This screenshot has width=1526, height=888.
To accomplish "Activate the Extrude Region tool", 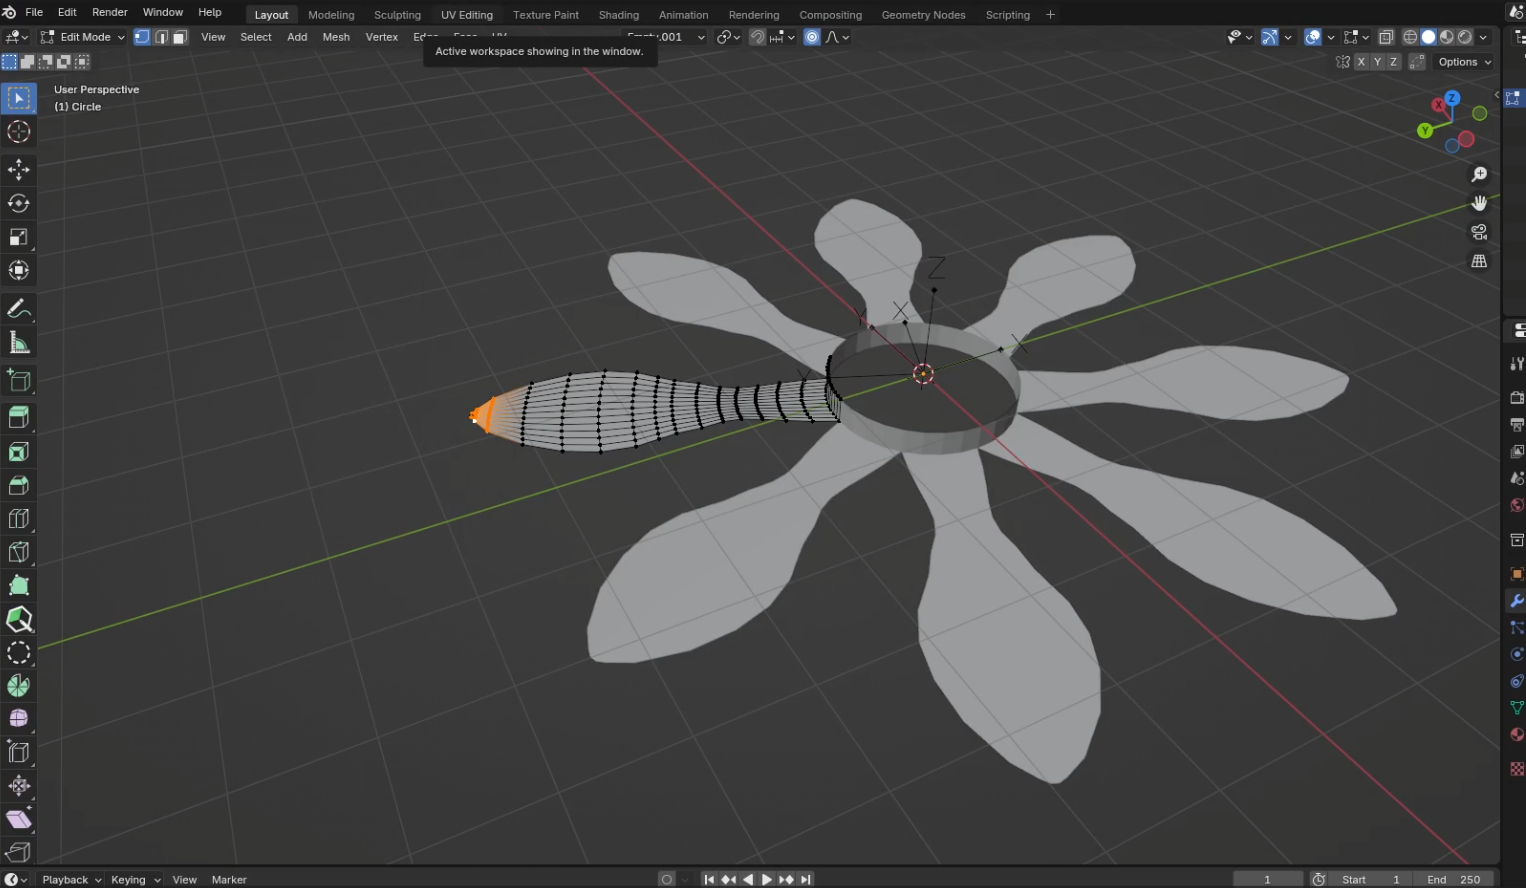I will pyautogui.click(x=19, y=418).
